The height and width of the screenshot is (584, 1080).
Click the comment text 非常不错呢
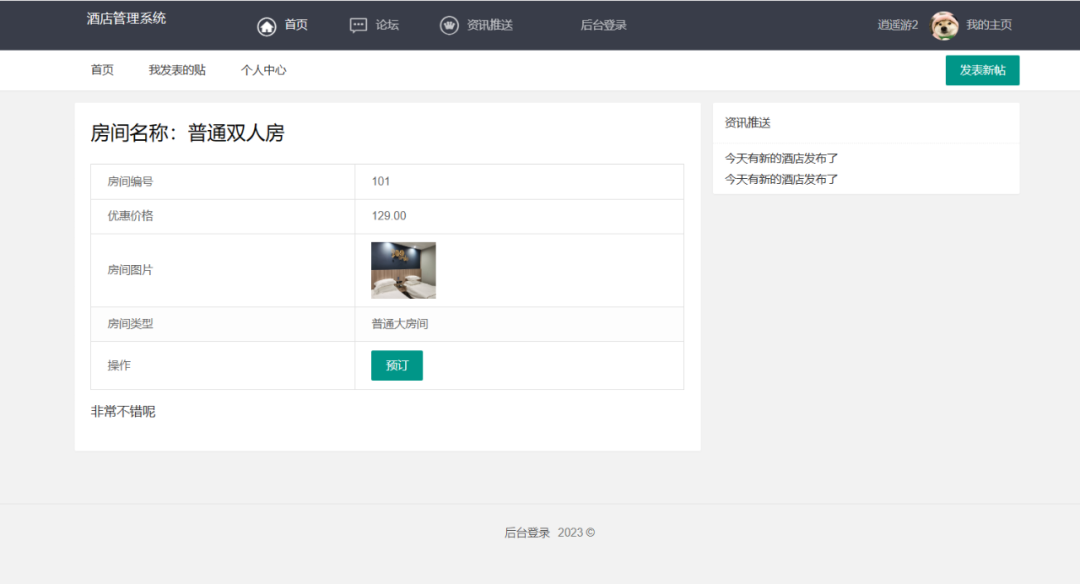123,411
